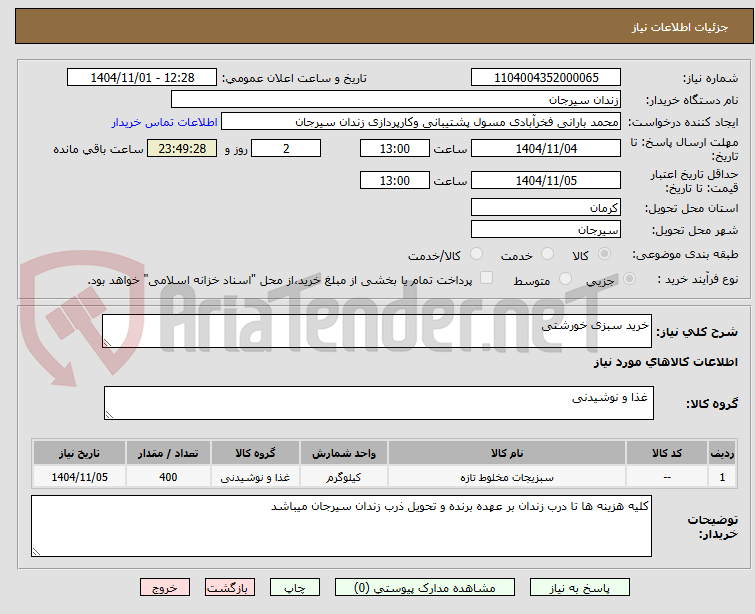The width and height of the screenshot is (755, 614).
Task: Click the remaining days field showing 2
Action: [286, 149]
